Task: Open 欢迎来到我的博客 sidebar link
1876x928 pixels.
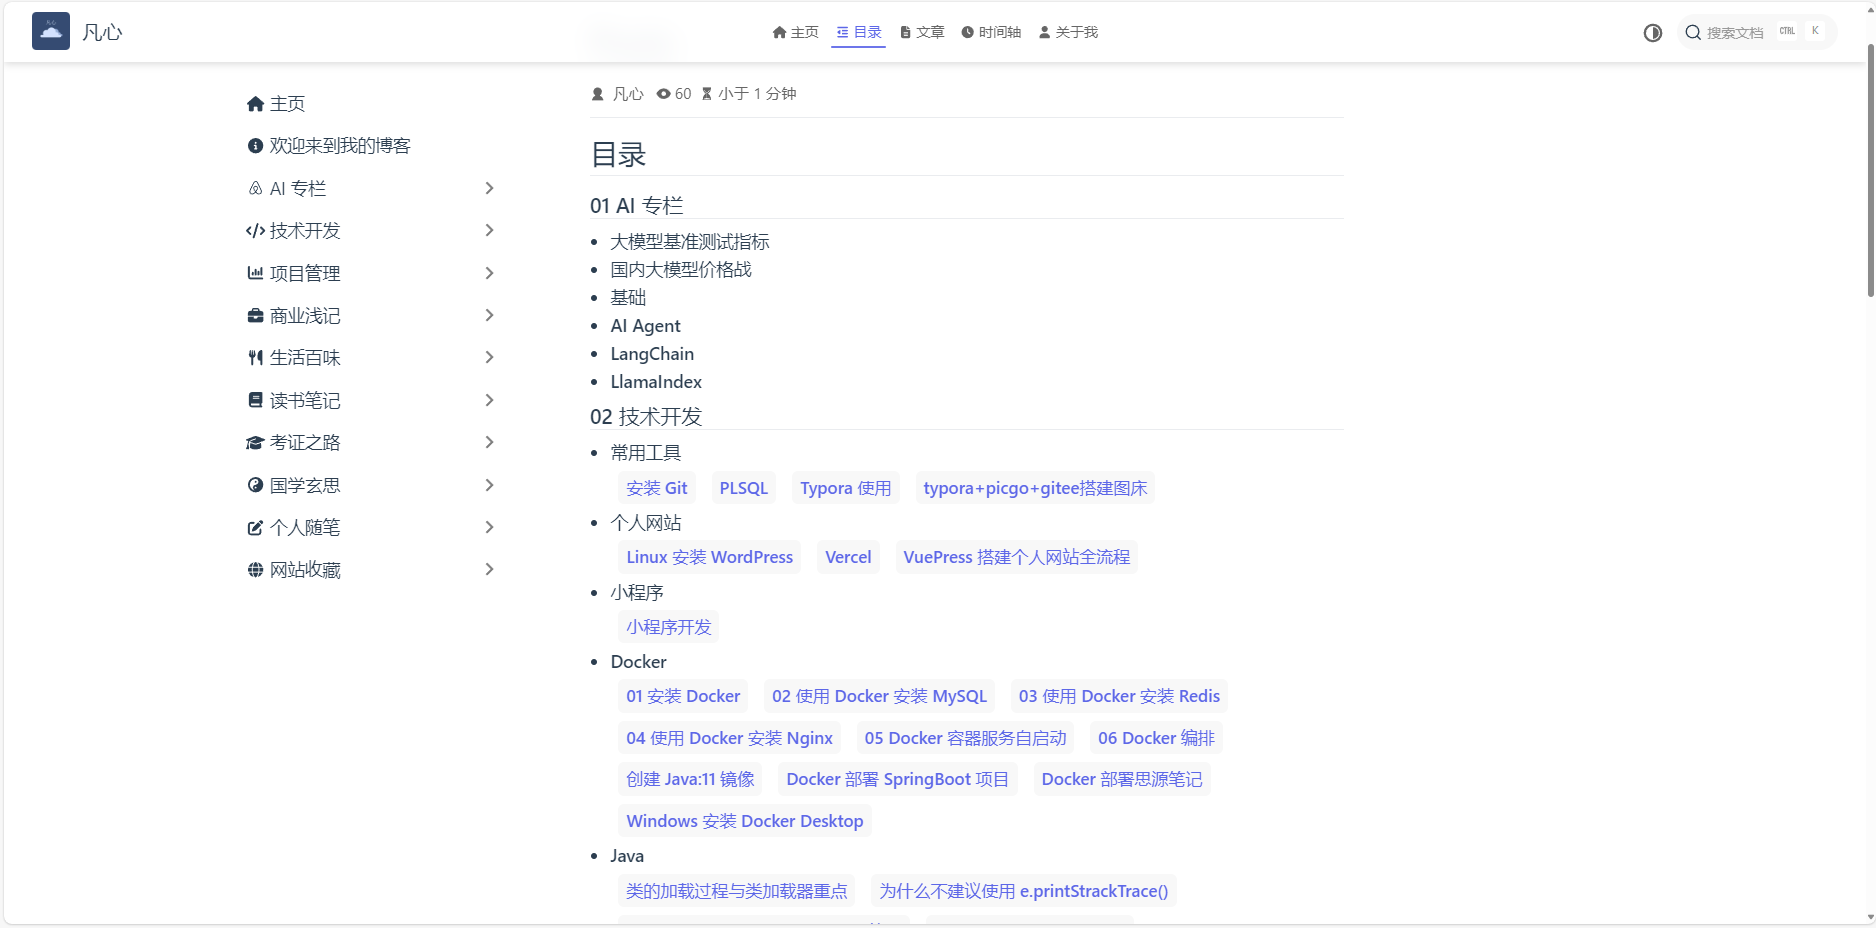Action: pos(340,146)
